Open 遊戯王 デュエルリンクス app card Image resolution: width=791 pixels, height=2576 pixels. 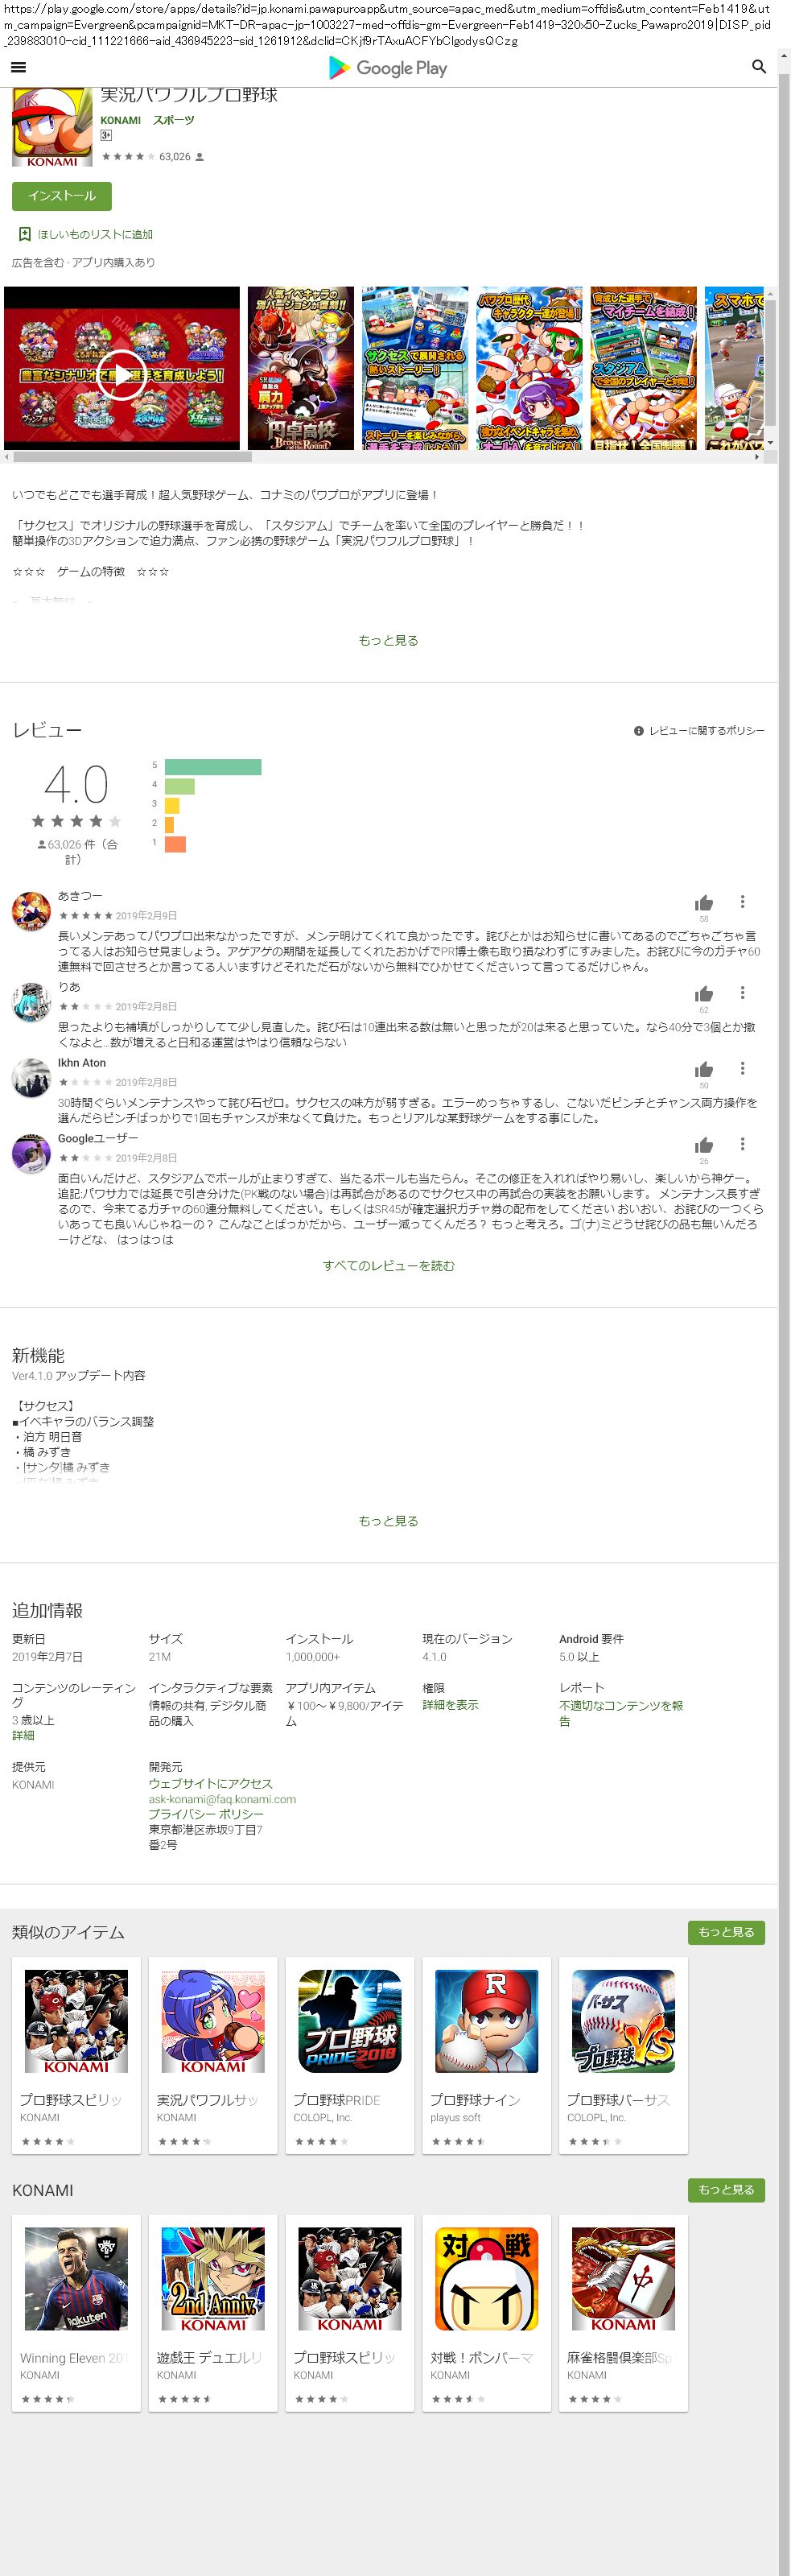tap(213, 2313)
